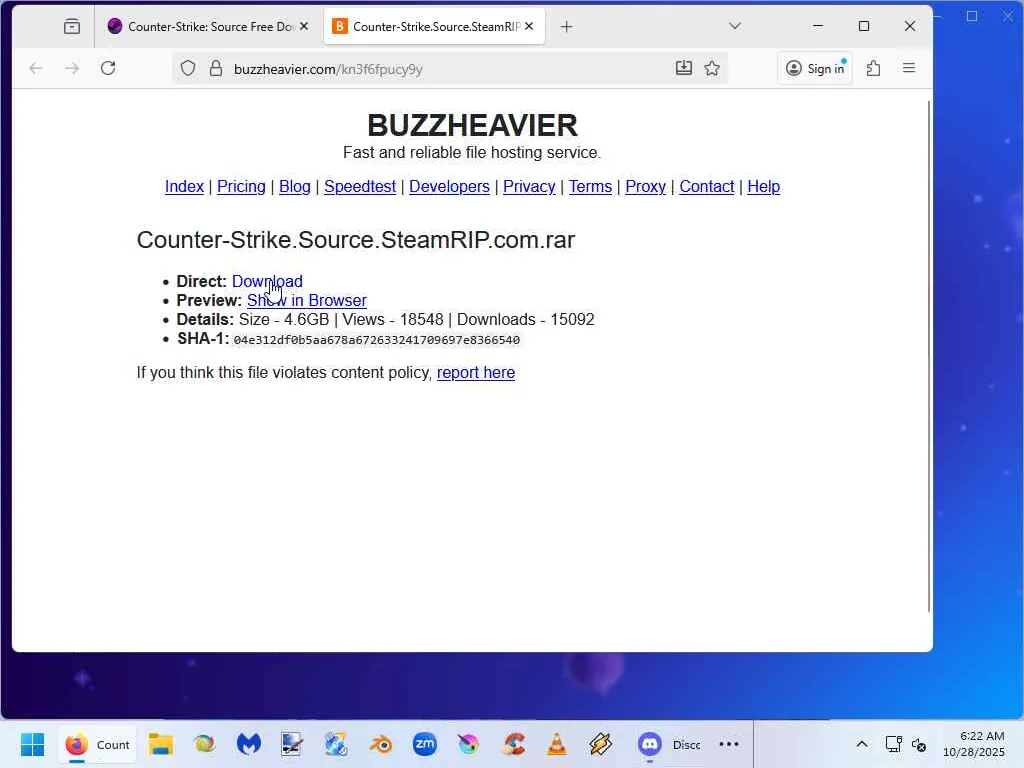The image size is (1024, 768).
Task: Click the padlock site security icon
Action: point(216,69)
